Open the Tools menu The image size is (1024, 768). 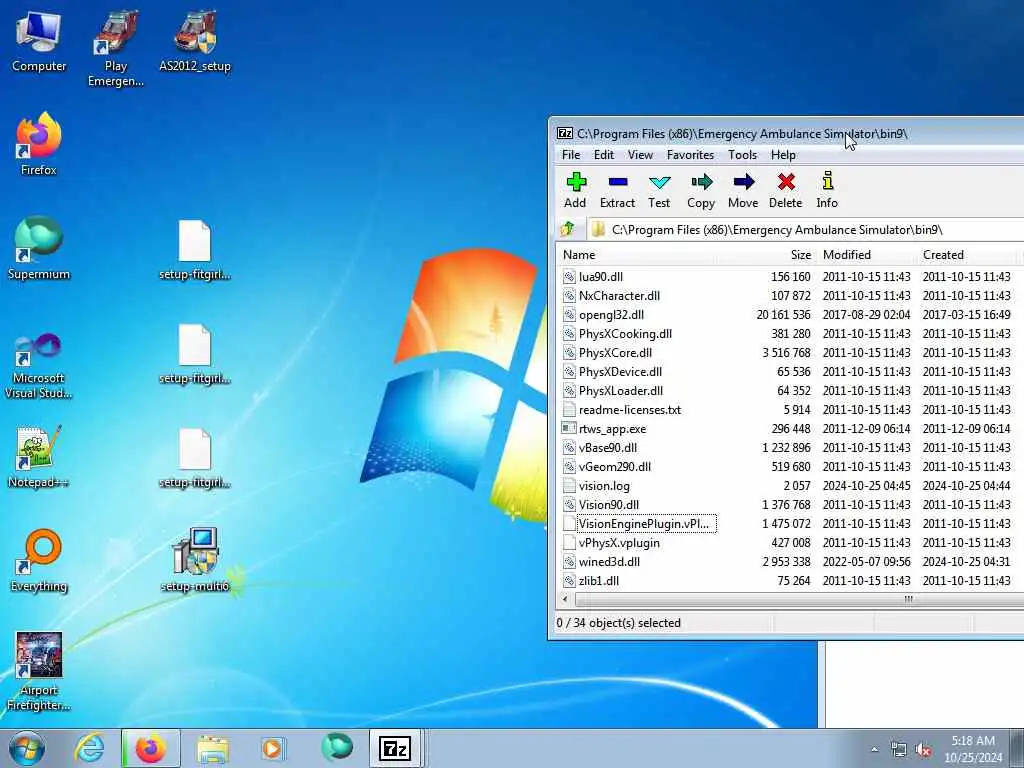[x=743, y=155]
